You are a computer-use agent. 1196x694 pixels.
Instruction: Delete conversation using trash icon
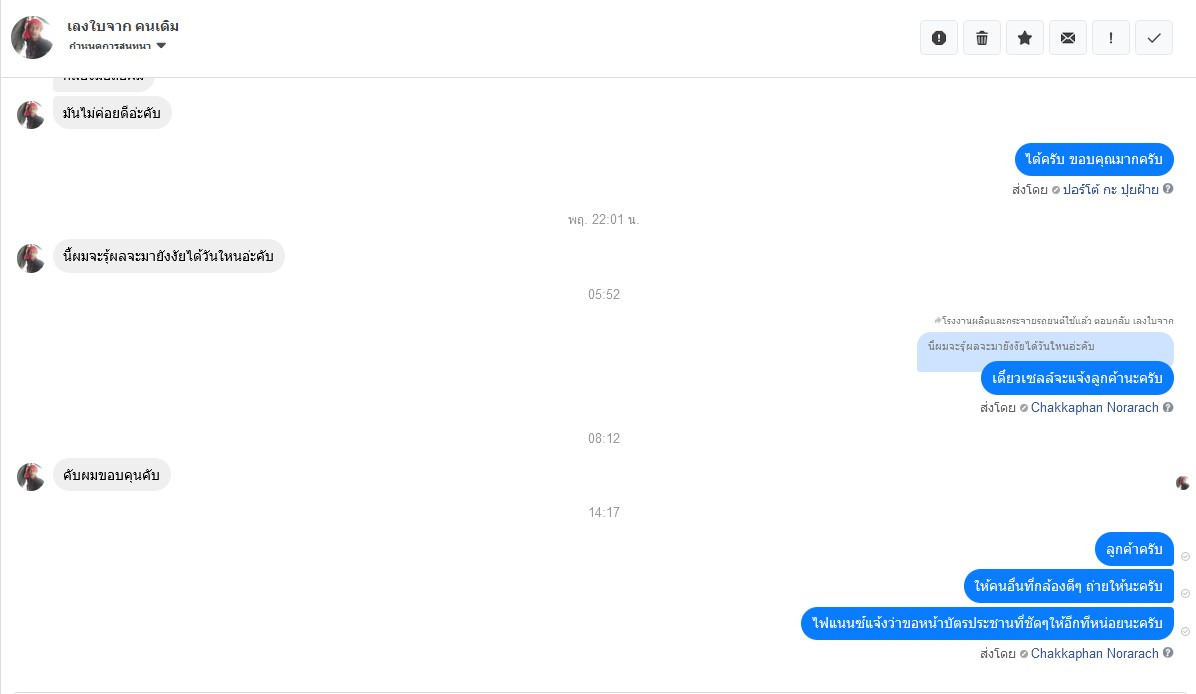982,37
